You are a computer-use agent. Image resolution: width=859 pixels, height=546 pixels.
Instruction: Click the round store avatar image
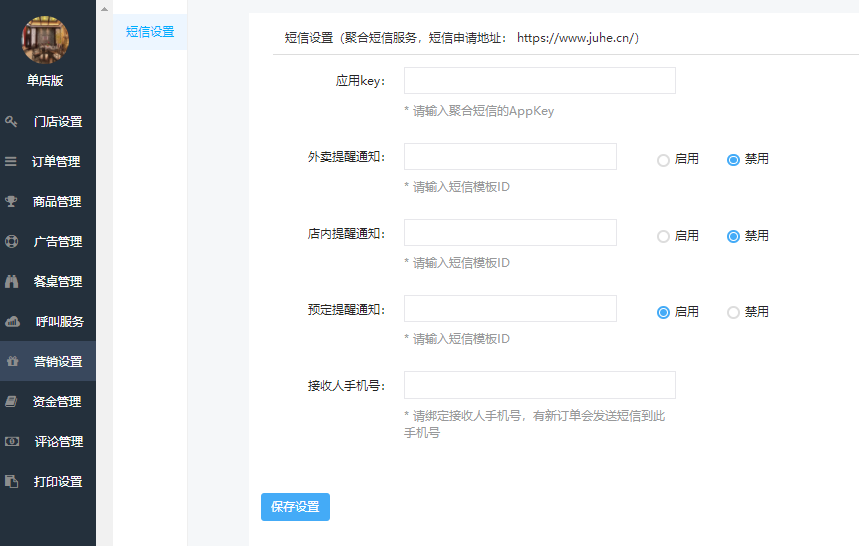(x=45, y=39)
